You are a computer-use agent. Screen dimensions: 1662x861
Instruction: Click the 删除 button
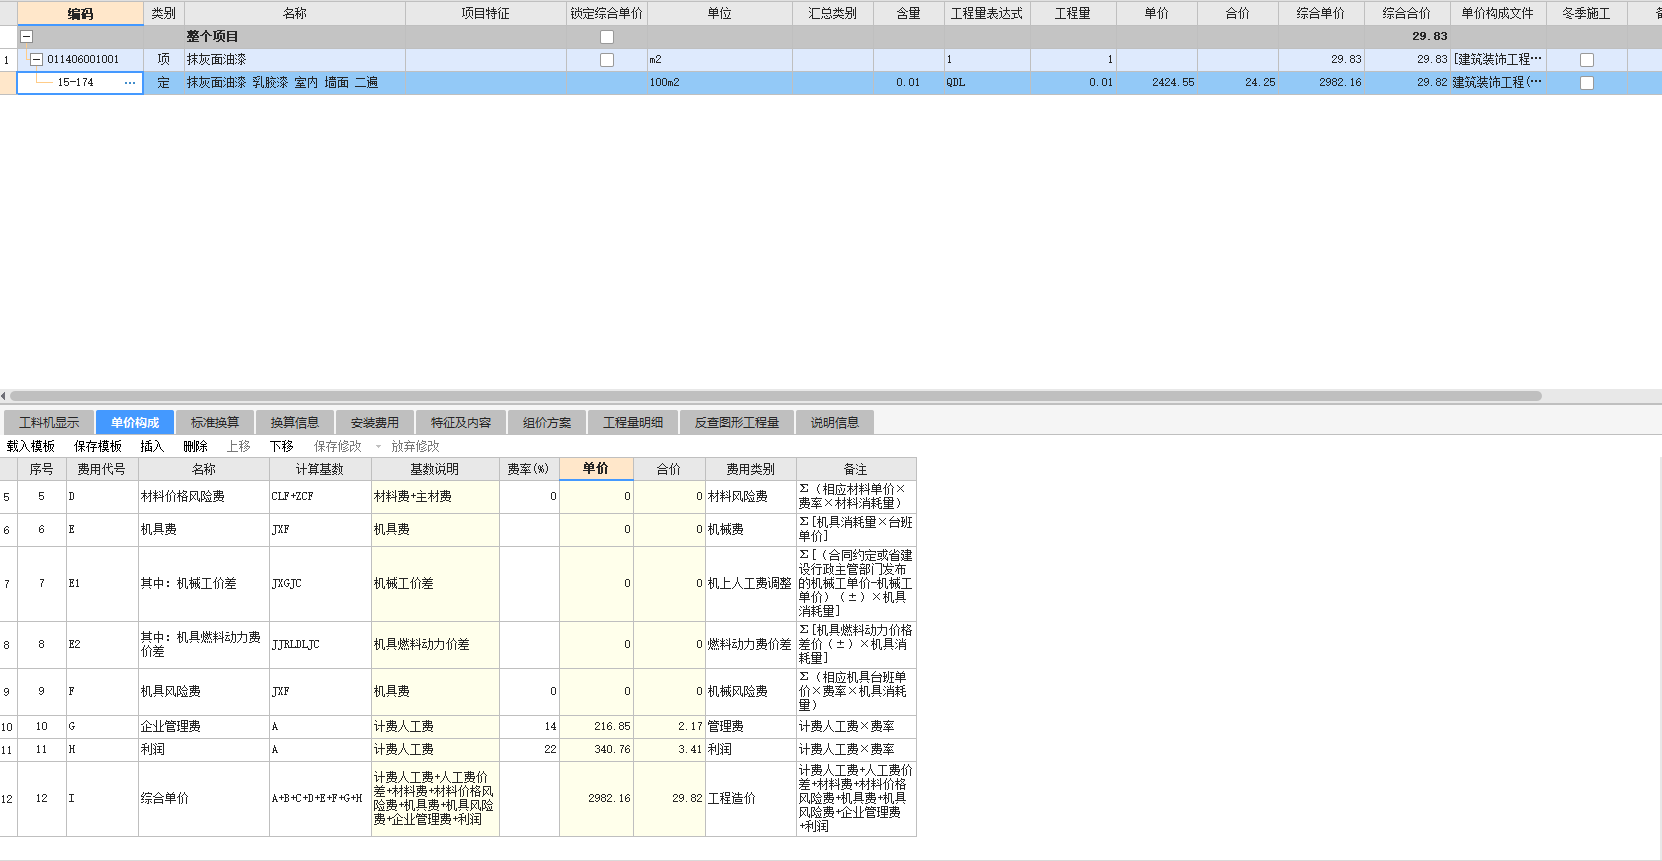point(195,446)
